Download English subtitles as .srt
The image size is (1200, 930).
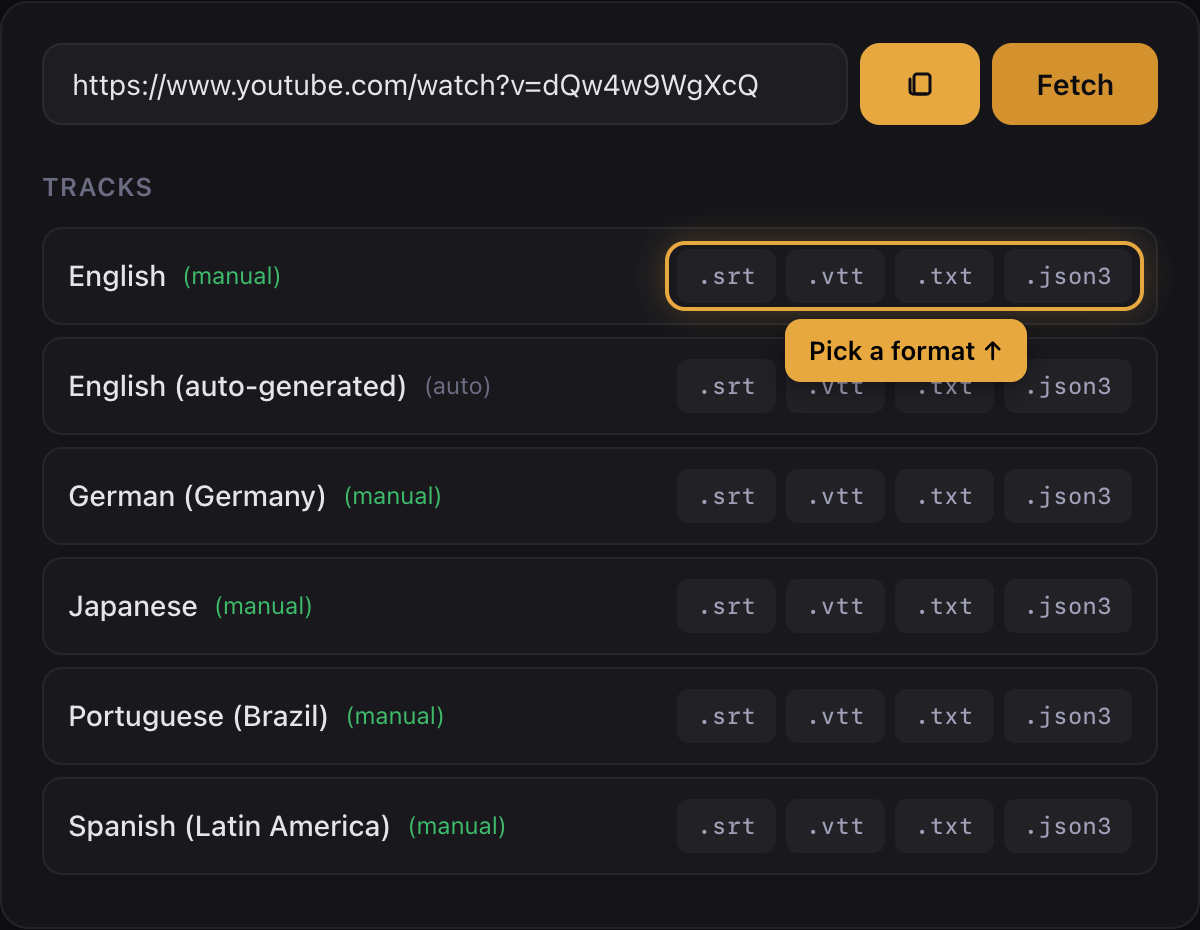pos(726,276)
